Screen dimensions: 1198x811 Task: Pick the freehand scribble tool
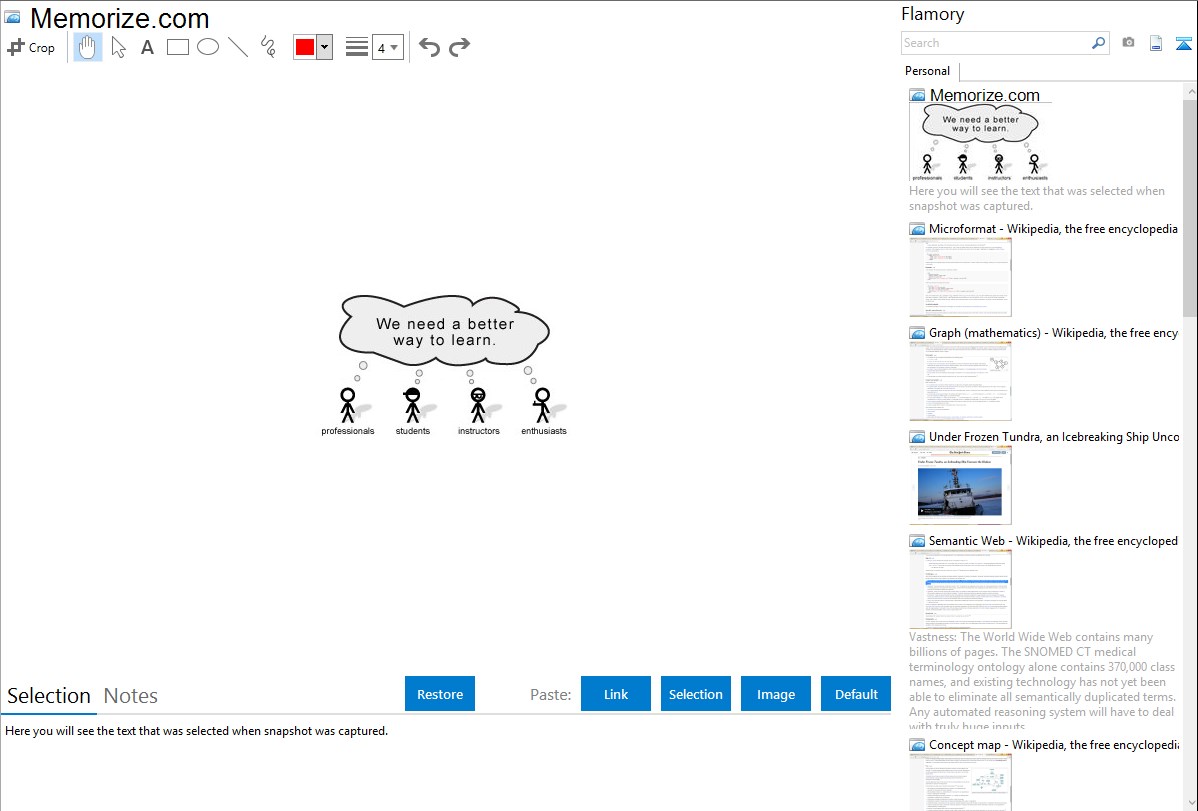coord(268,47)
